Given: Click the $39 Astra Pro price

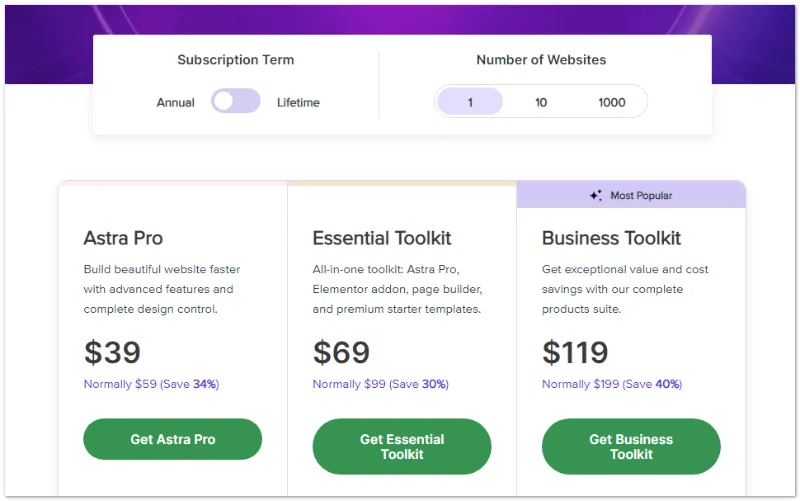Looking at the screenshot, I should coord(112,352).
